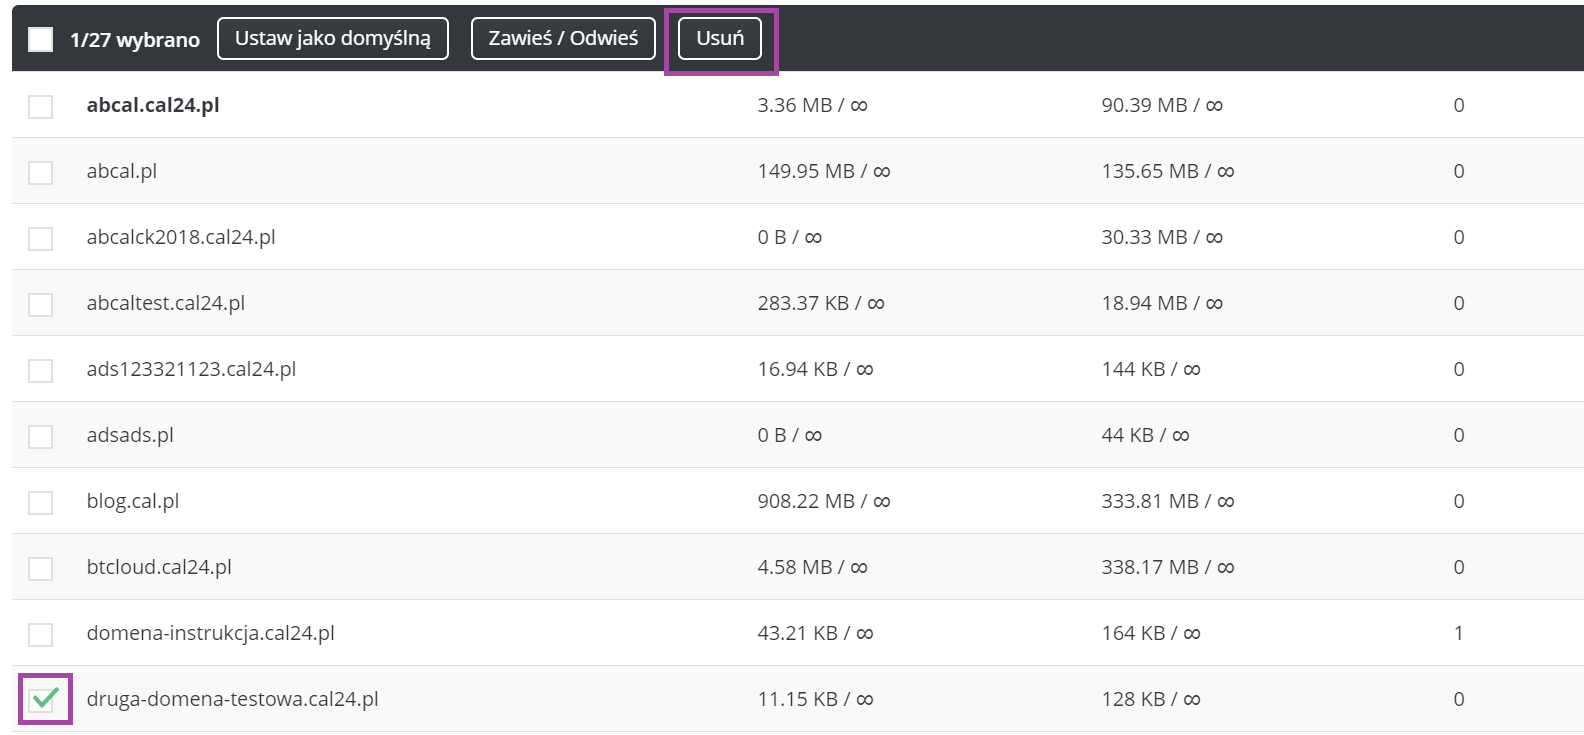Click 'Ustaw jako domyślną' button

333,38
